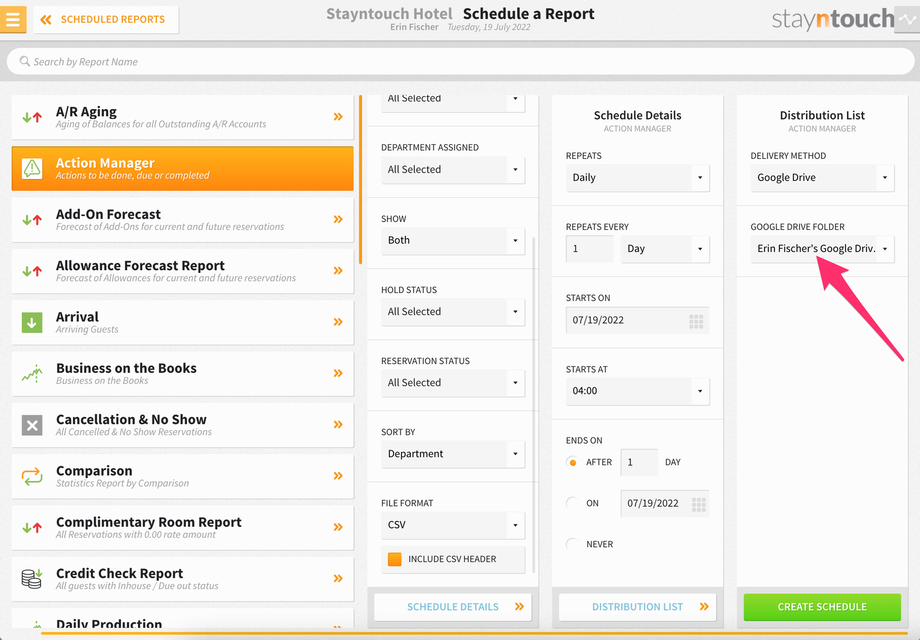Open the Sort By Department dropdown
The width and height of the screenshot is (920, 640).
click(x=453, y=454)
